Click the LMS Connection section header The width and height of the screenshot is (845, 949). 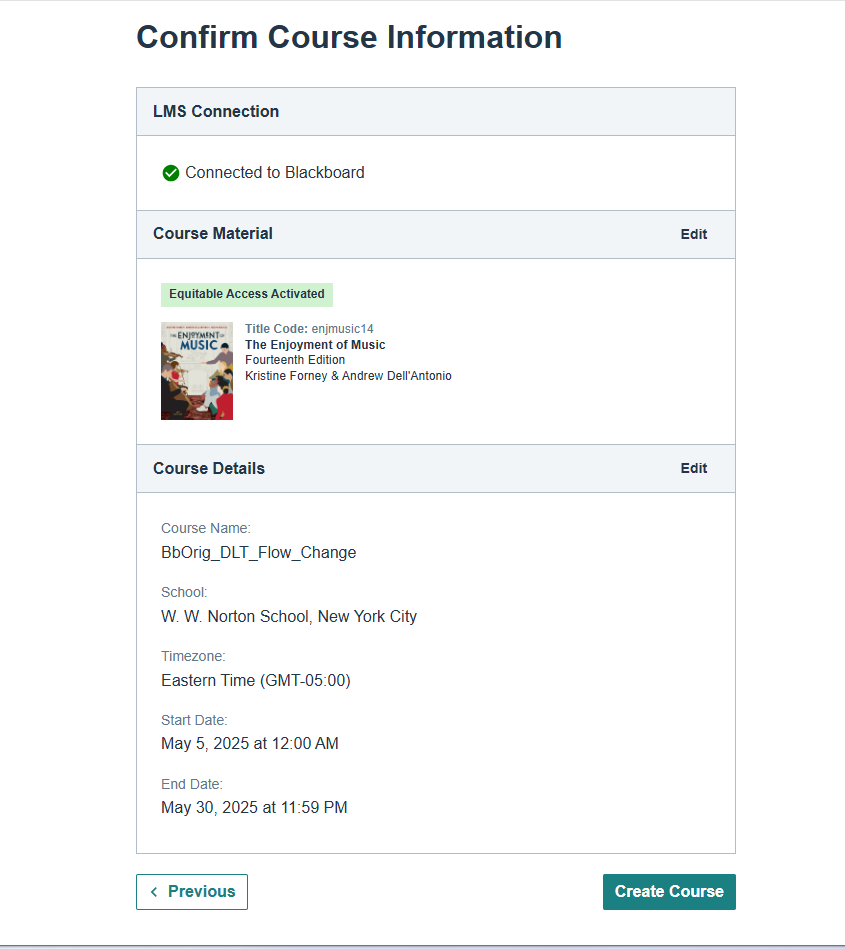pyautogui.click(x=216, y=111)
